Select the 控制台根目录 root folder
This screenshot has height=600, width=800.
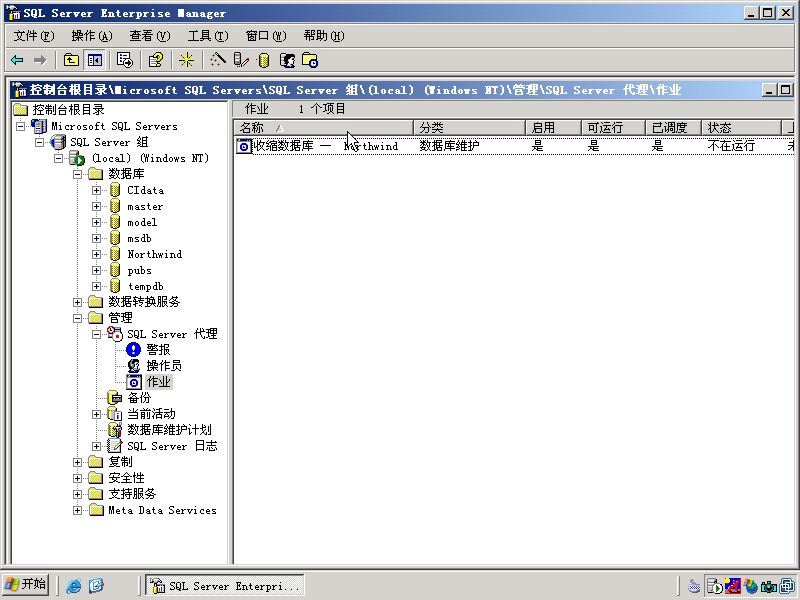click(59, 109)
